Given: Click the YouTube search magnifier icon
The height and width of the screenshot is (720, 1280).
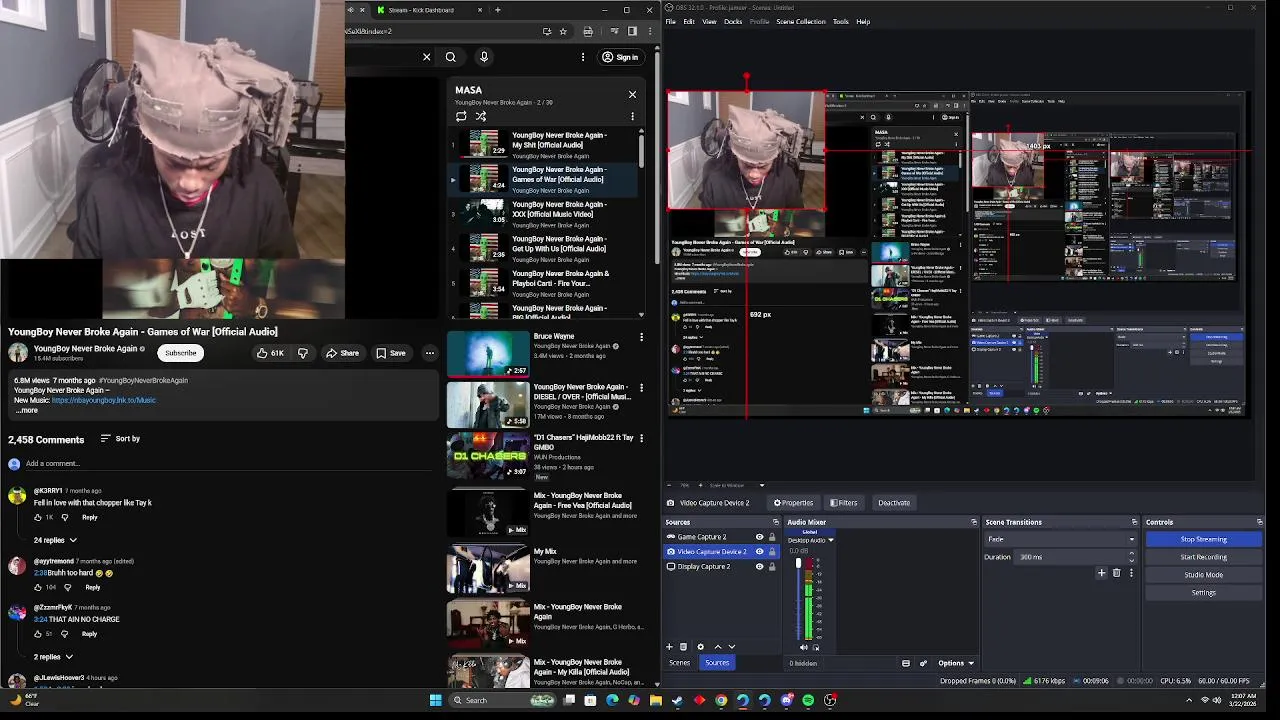Looking at the screenshot, I should pyautogui.click(x=451, y=57).
